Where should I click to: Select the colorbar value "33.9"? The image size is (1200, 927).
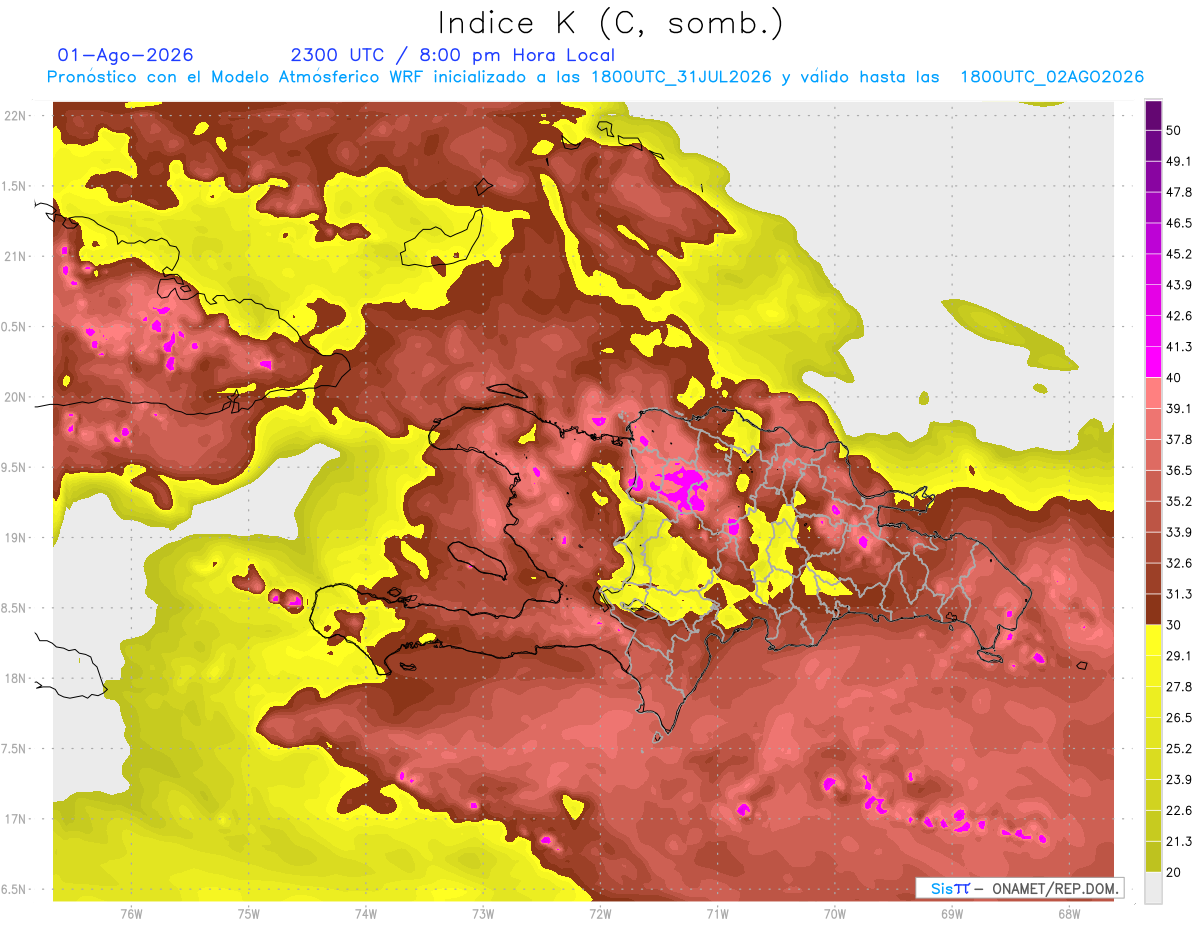coord(1179,533)
